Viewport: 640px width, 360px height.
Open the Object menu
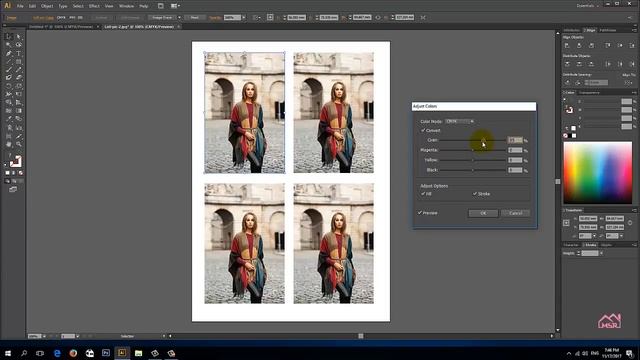pyautogui.click(x=47, y=6)
